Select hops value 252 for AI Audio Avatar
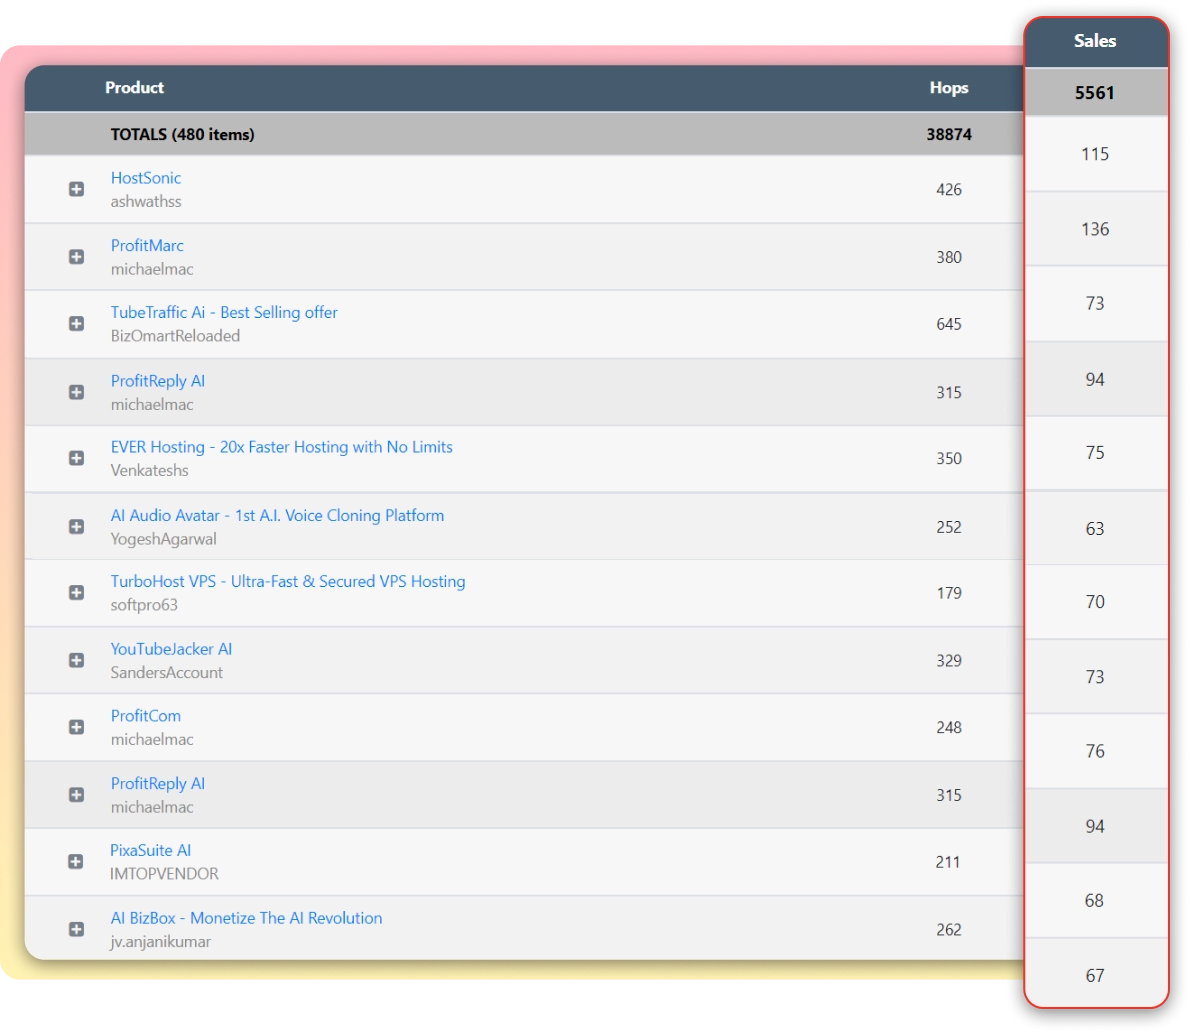1190x1033 pixels. [x=949, y=527]
